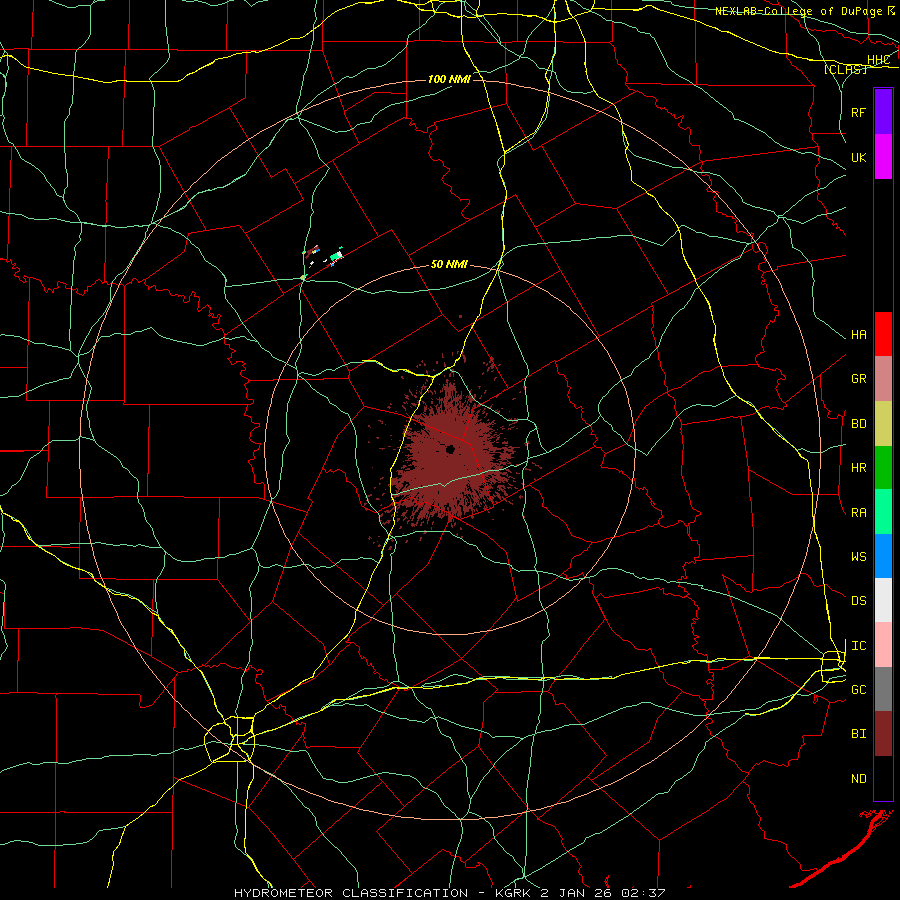
Task: Click the GR legend label
Action: [x=859, y=379]
